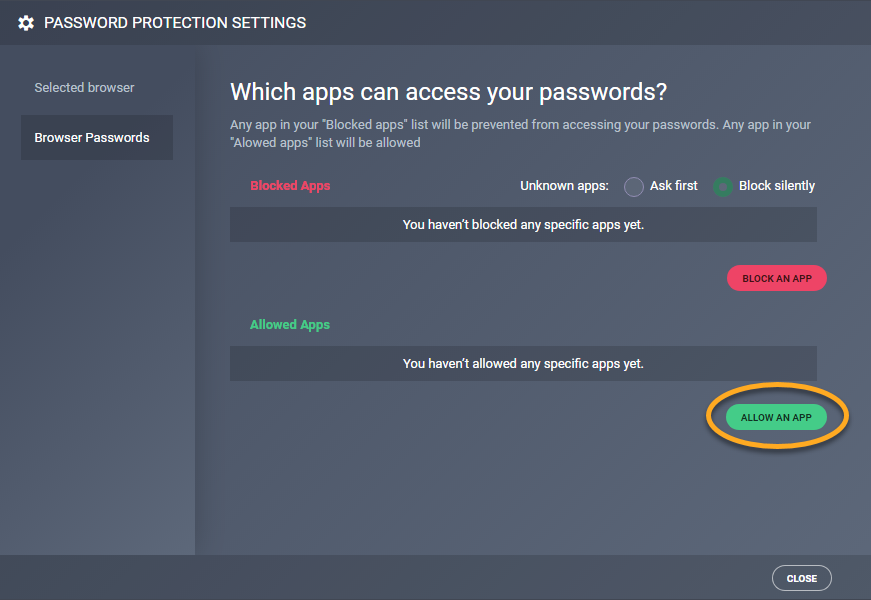
Task: Click the 'Block silently' label text
Action: coord(777,186)
